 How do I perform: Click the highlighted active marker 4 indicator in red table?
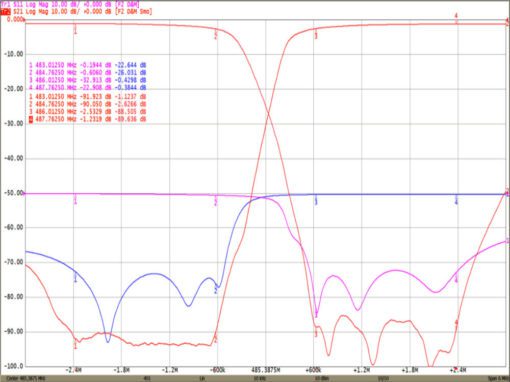(x=31, y=119)
